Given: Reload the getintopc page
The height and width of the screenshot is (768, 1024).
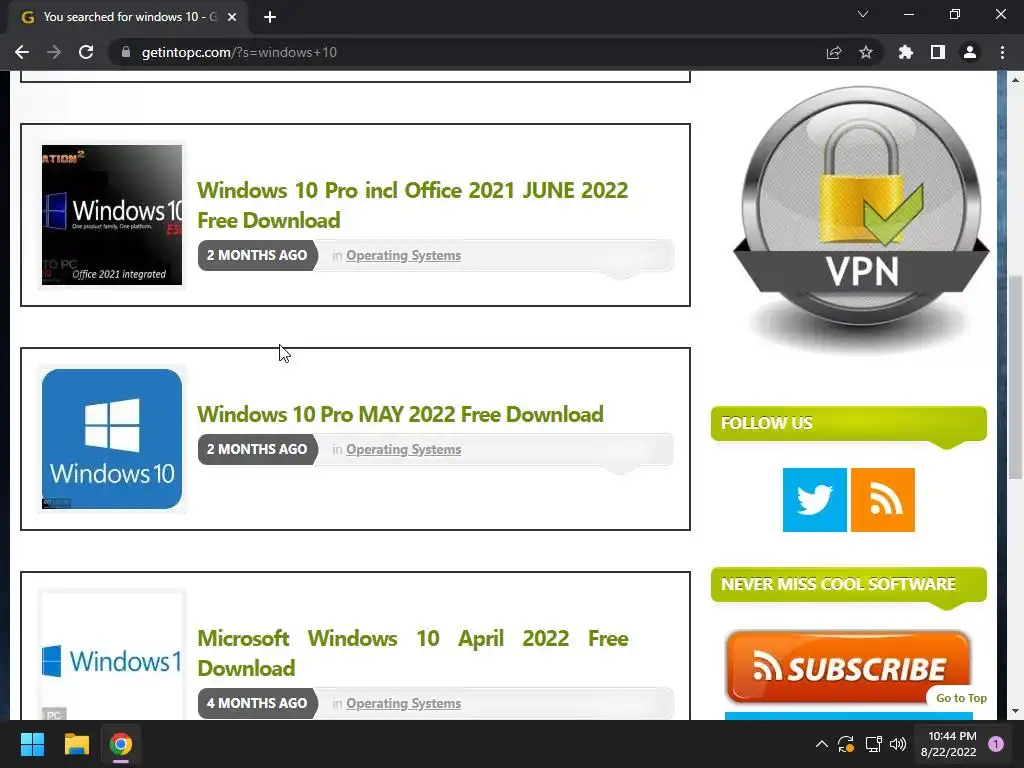Looking at the screenshot, I should (x=86, y=52).
